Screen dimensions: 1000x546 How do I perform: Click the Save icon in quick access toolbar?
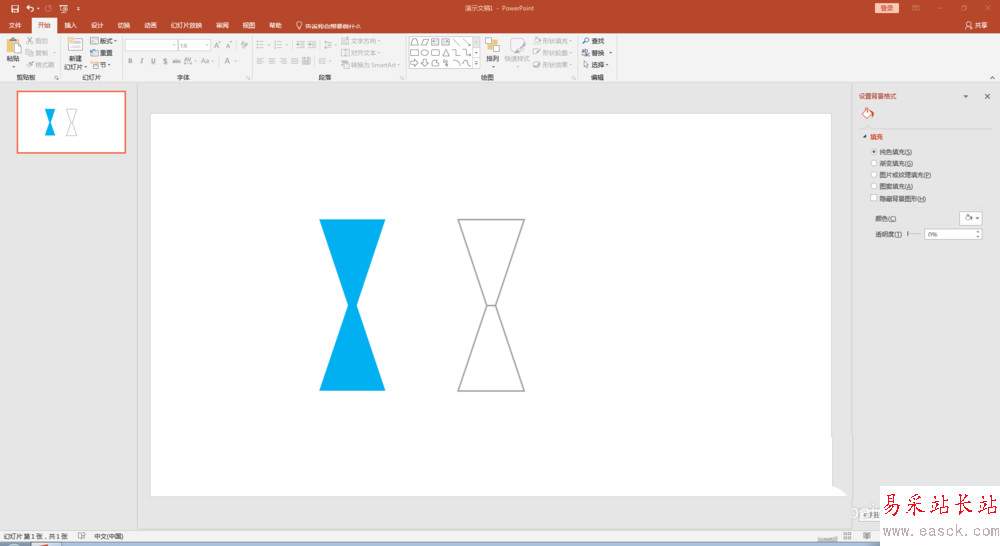point(15,8)
